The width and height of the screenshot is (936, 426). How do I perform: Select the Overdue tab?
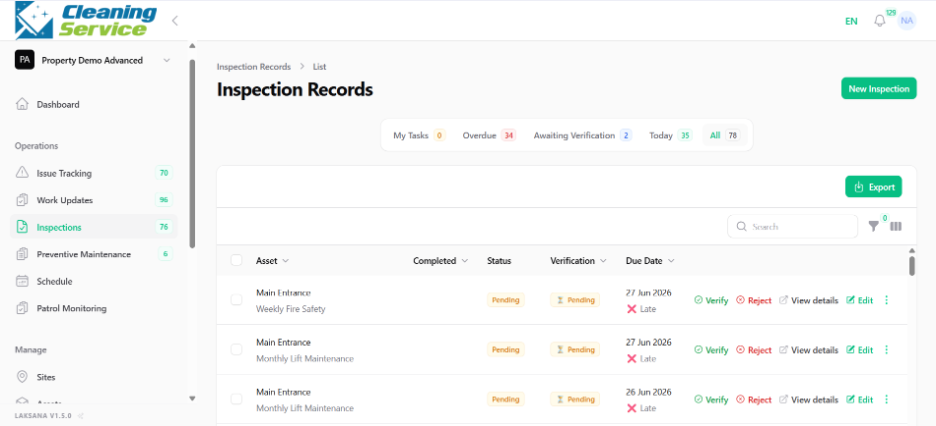tap(488, 135)
